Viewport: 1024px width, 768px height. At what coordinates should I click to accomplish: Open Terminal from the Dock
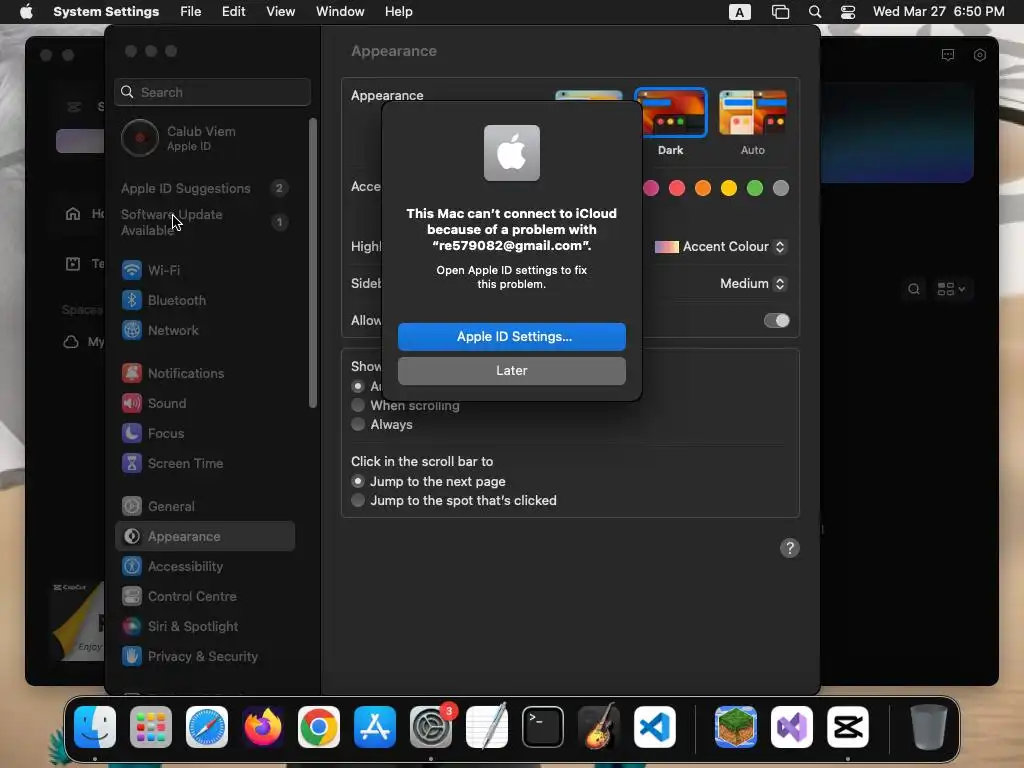(x=543, y=727)
